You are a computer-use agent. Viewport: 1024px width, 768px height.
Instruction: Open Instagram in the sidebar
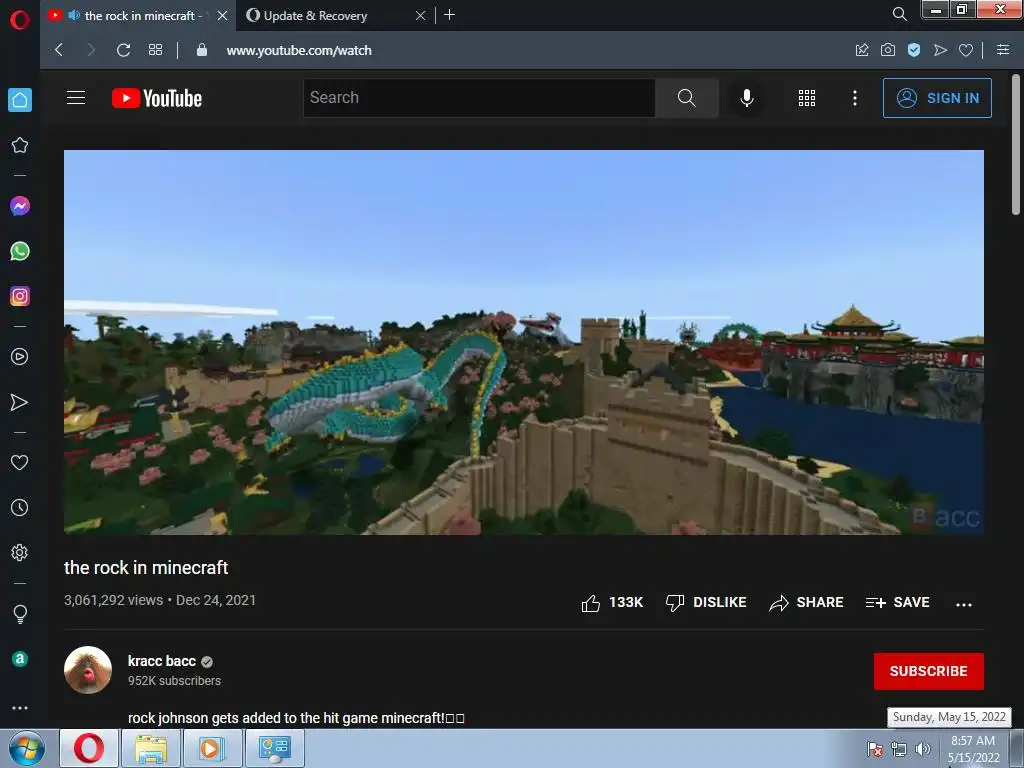tap(20, 296)
